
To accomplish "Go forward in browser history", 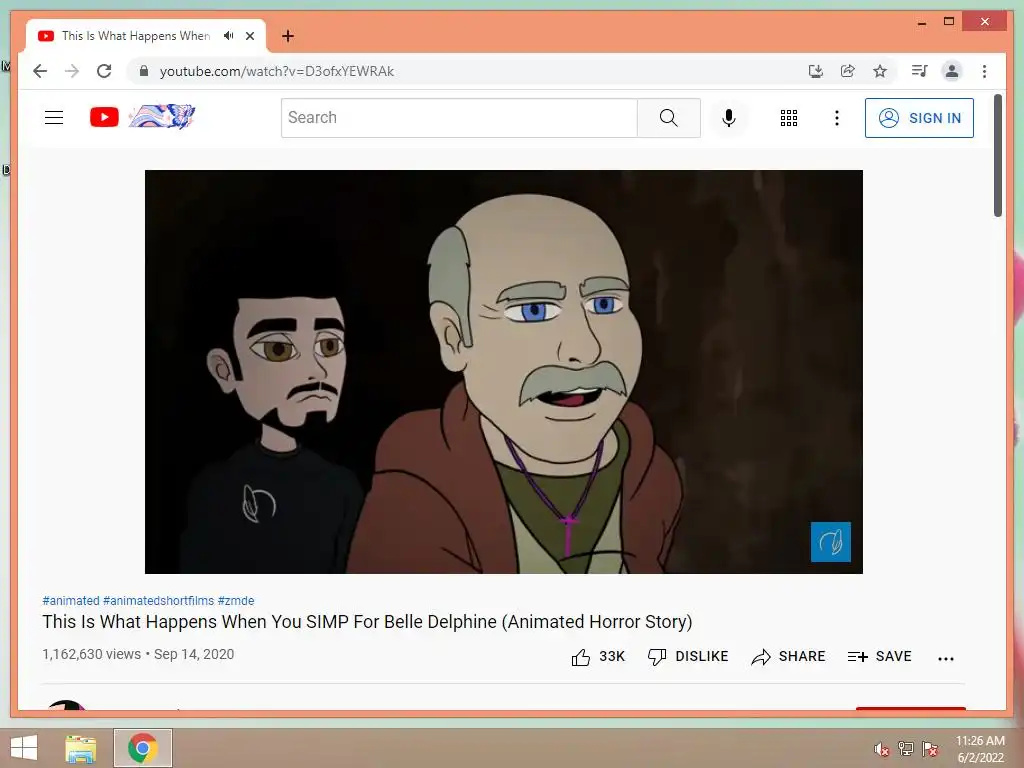I will click(72, 71).
